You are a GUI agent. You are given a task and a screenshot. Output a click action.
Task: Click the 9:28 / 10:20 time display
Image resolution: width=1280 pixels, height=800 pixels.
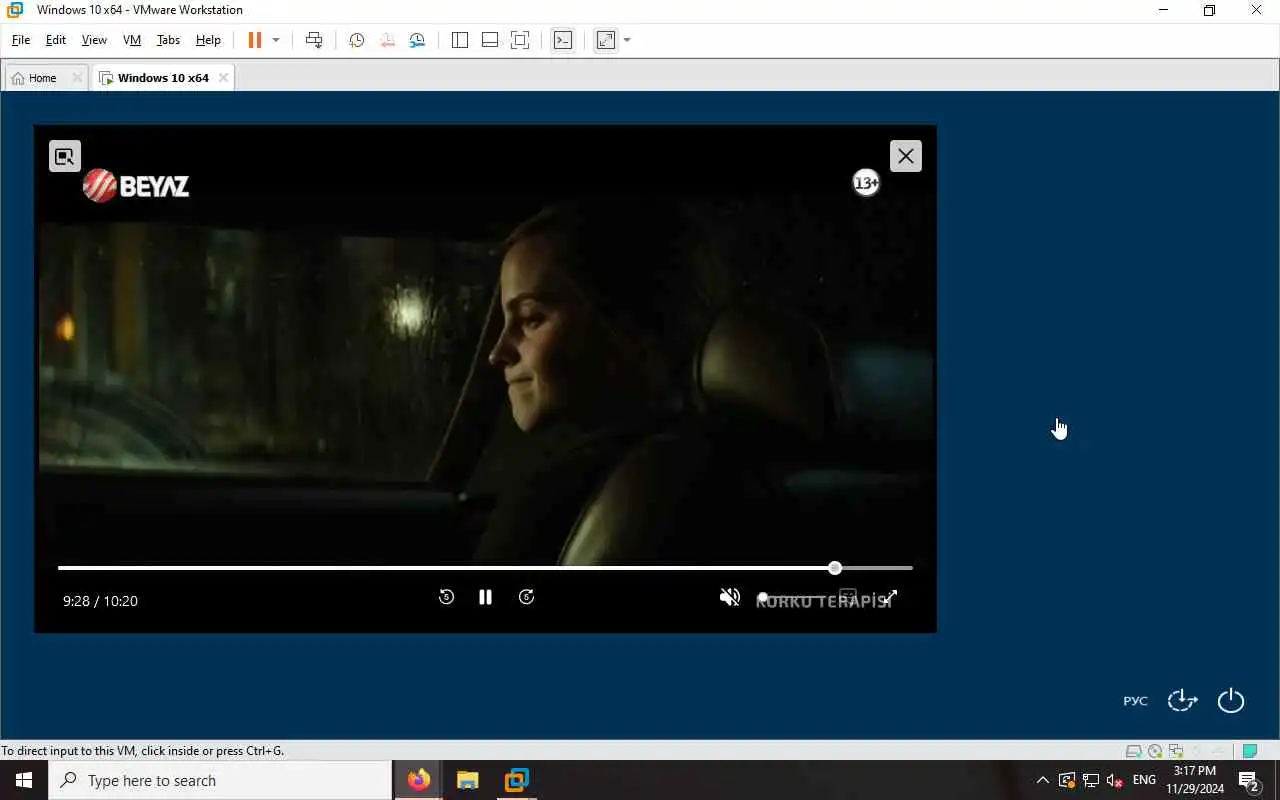click(100, 601)
